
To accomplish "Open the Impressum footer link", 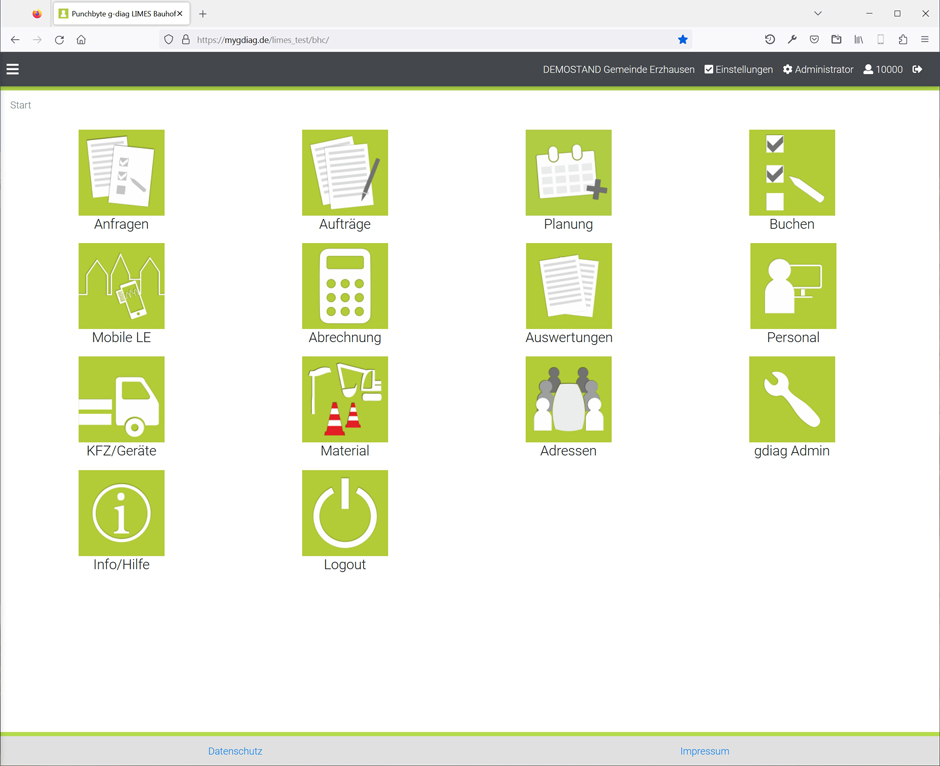I will pyautogui.click(x=704, y=751).
